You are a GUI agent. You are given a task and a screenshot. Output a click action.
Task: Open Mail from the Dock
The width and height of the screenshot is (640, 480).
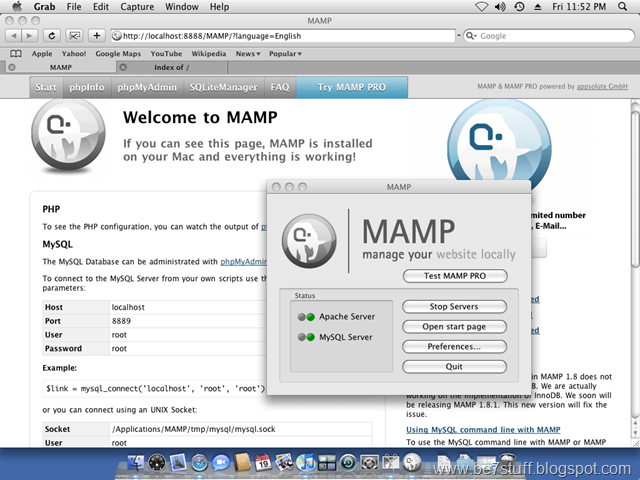tap(178, 463)
